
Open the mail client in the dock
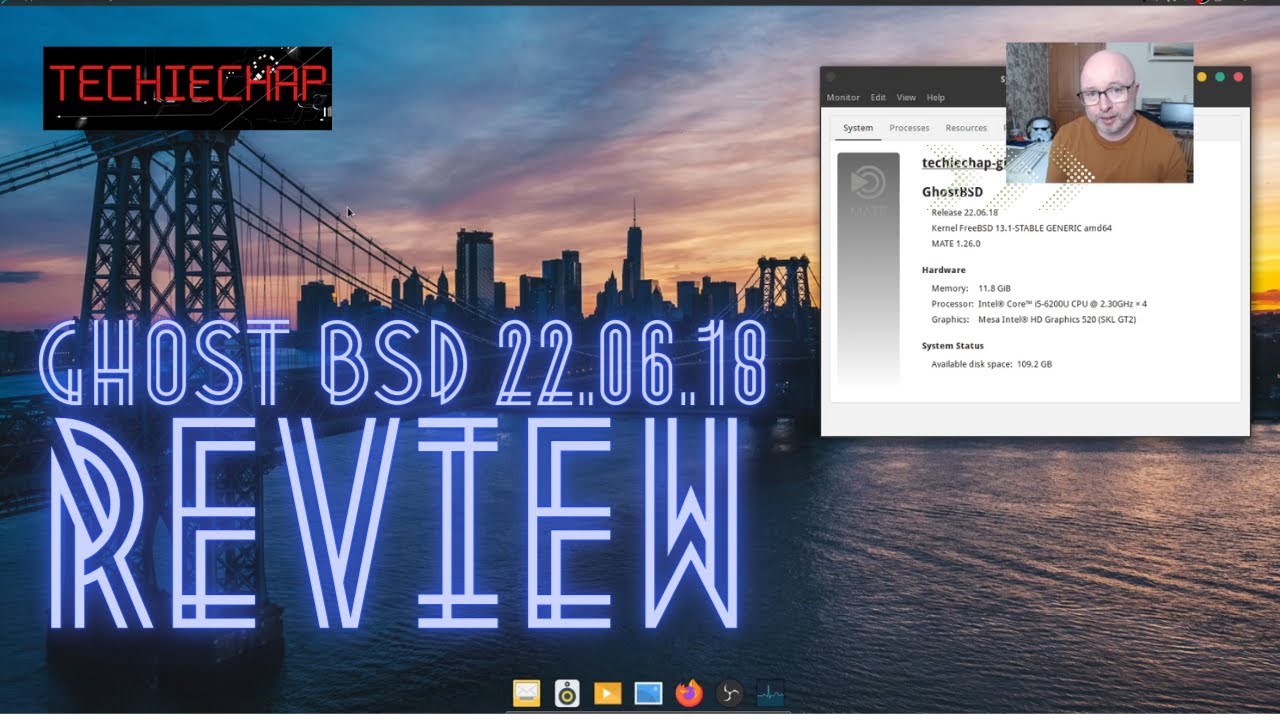pyautogui.click(x=526, y=692)
